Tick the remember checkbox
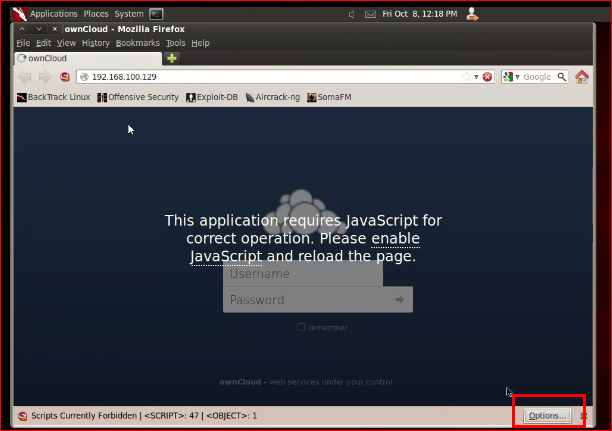 (301, 327)
